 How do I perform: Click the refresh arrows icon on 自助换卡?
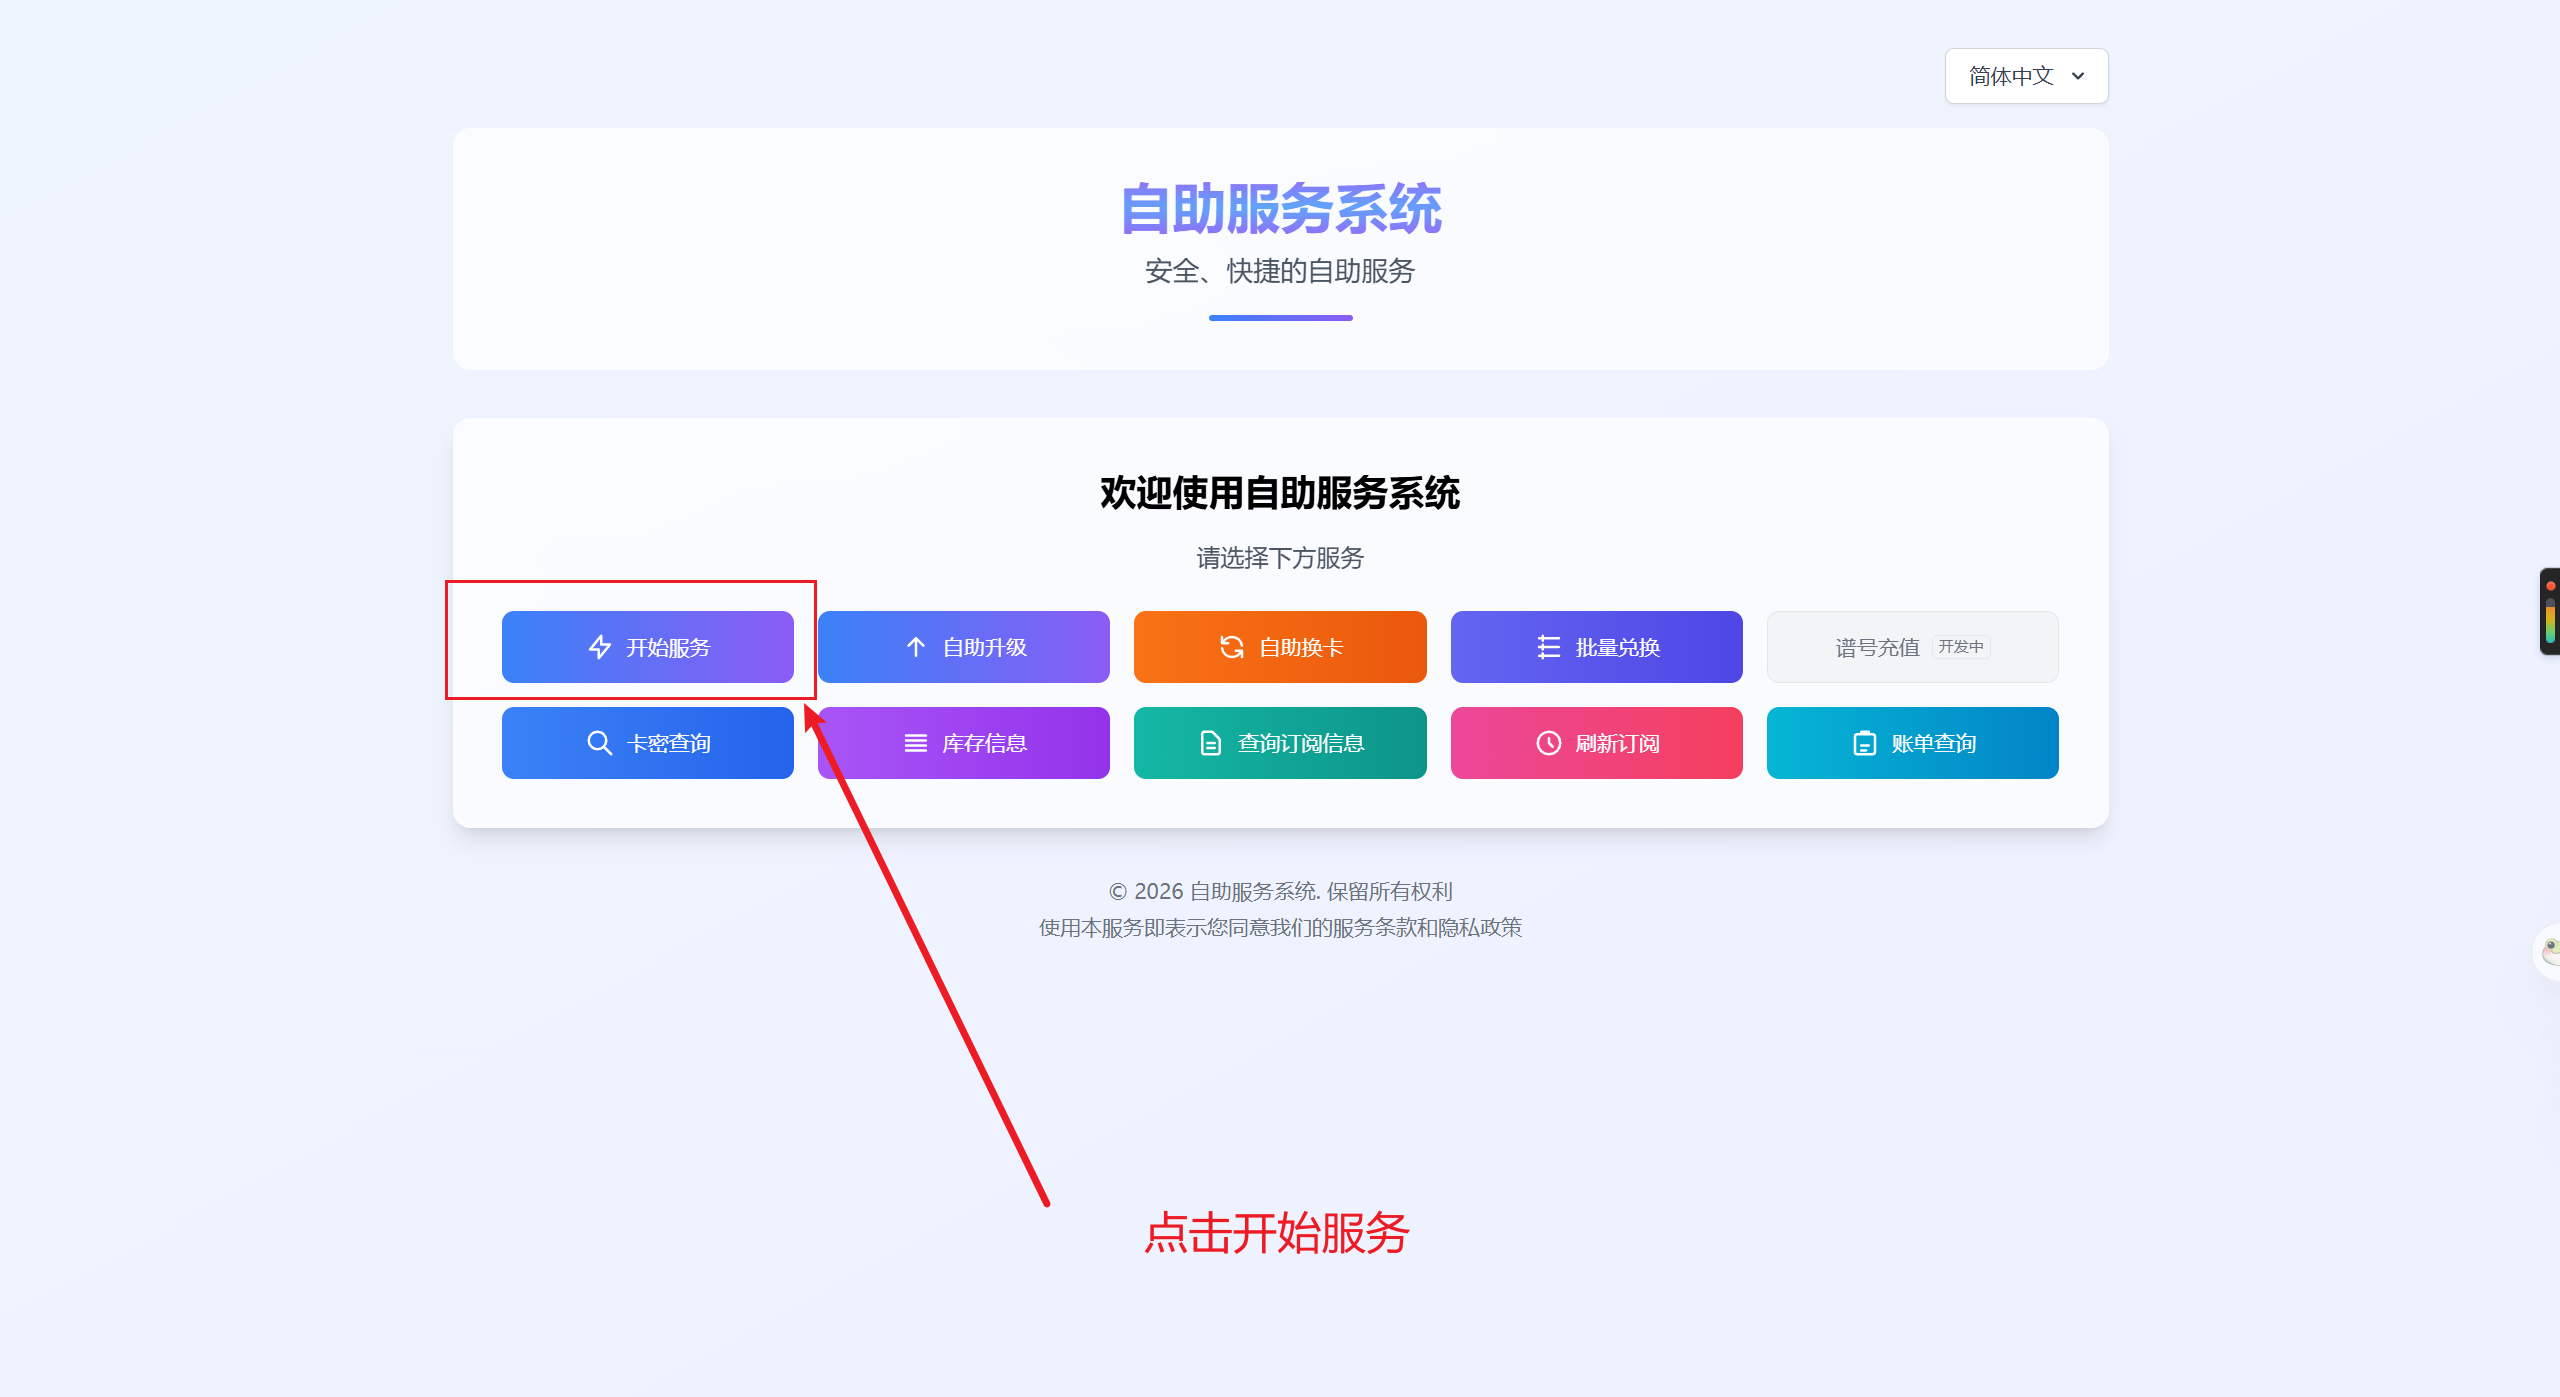point(1232,647)
